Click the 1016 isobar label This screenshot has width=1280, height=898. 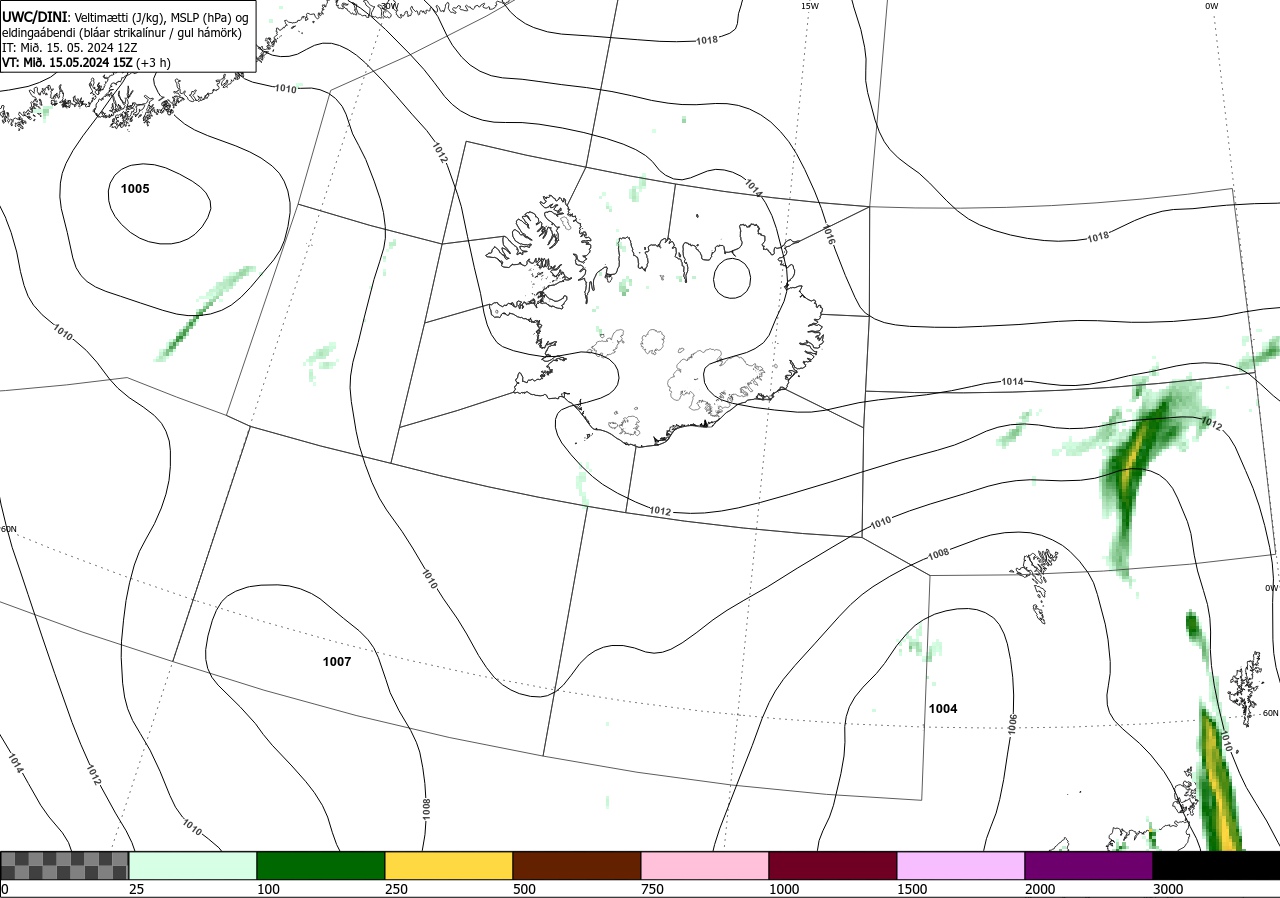click(x=829, y=236)
